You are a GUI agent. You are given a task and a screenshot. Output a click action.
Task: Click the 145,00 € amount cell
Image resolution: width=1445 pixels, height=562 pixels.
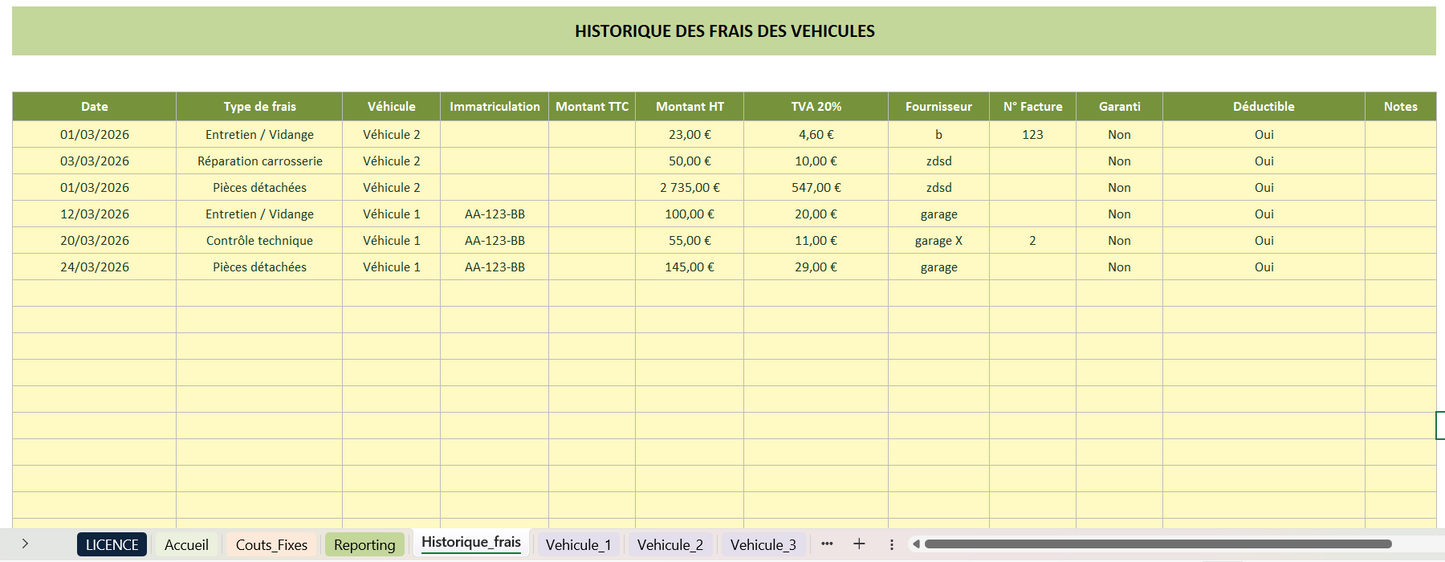click(690, 267)
